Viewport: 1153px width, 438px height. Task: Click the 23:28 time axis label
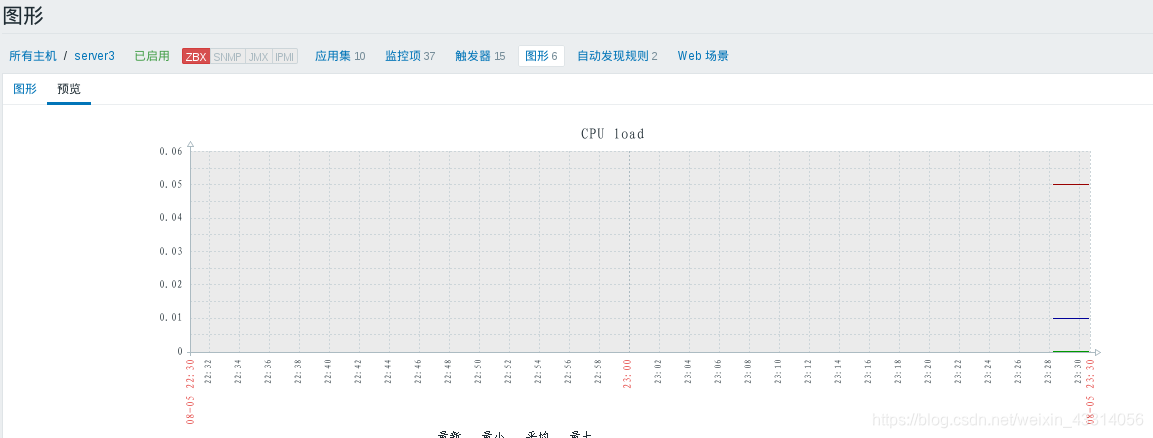[1048, 370]
